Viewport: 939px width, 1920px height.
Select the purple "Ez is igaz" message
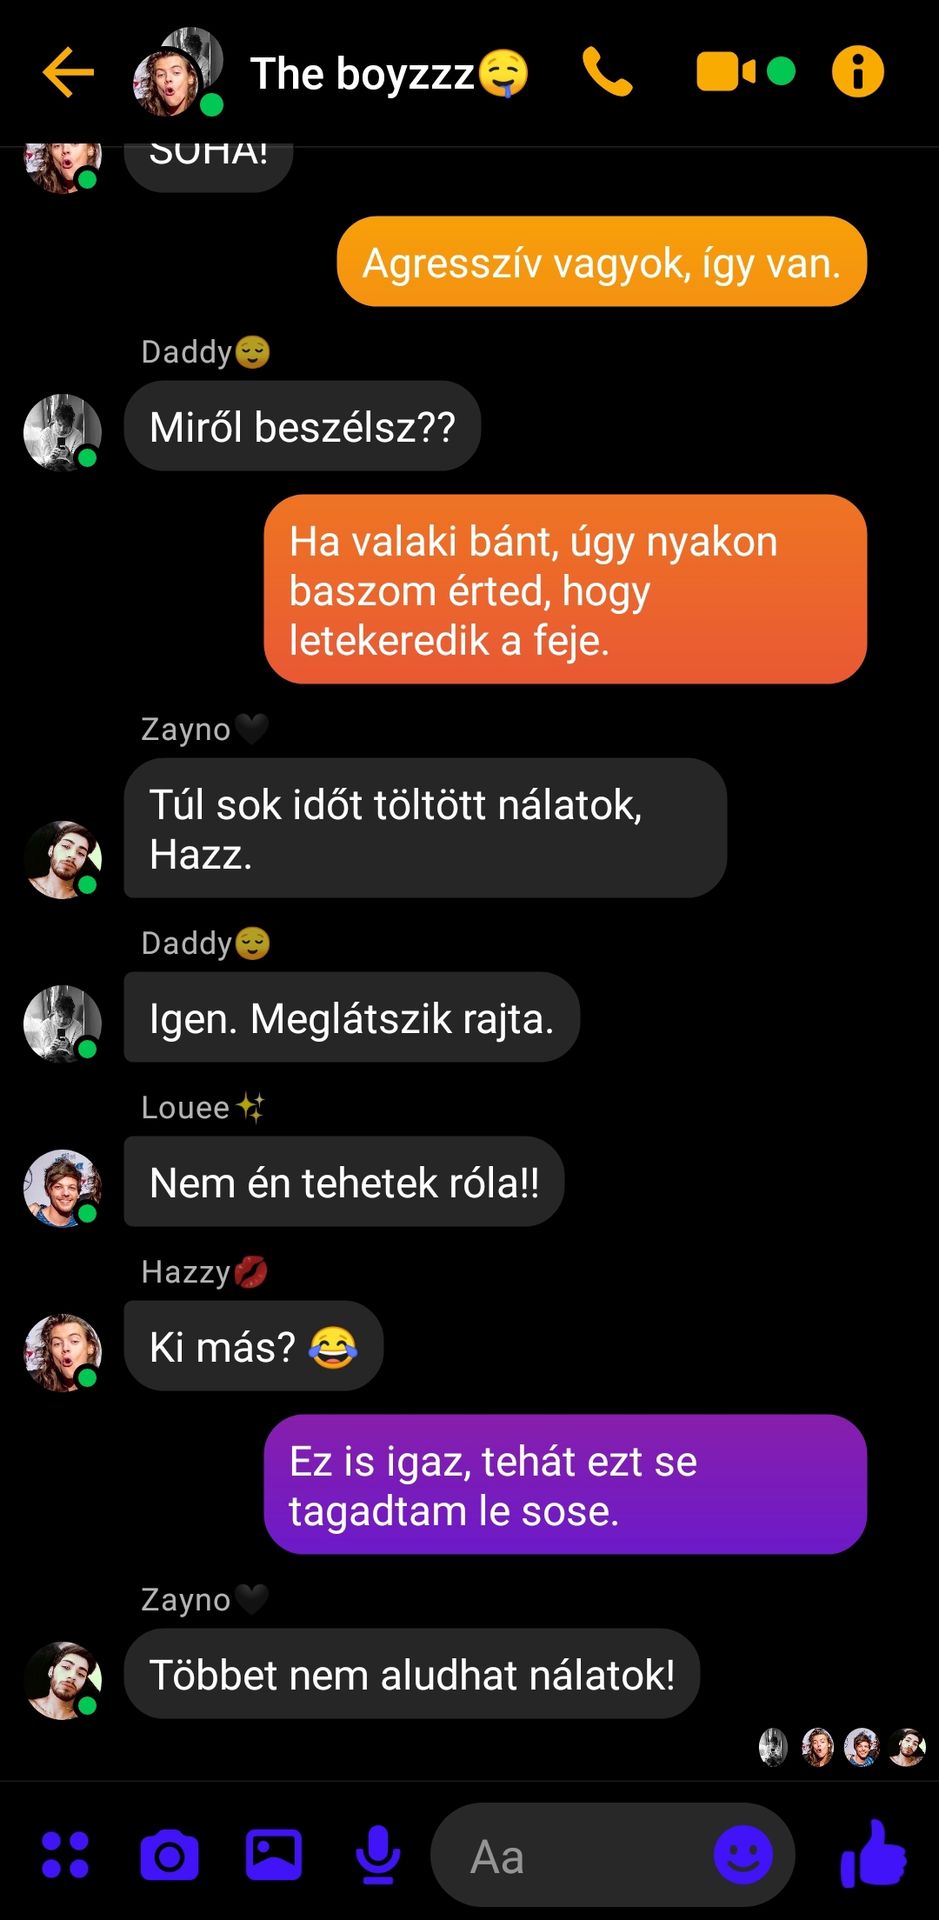(x=565, y=1485)
